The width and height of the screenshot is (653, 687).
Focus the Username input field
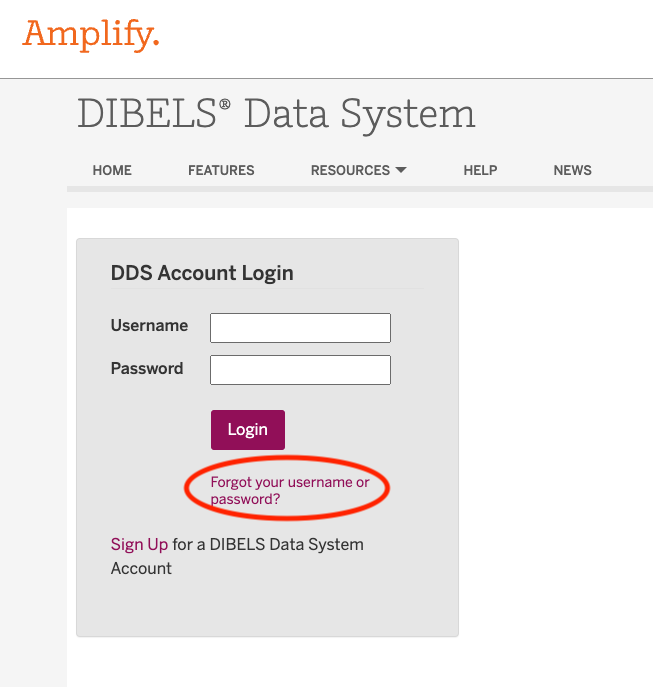coord(300,328)
